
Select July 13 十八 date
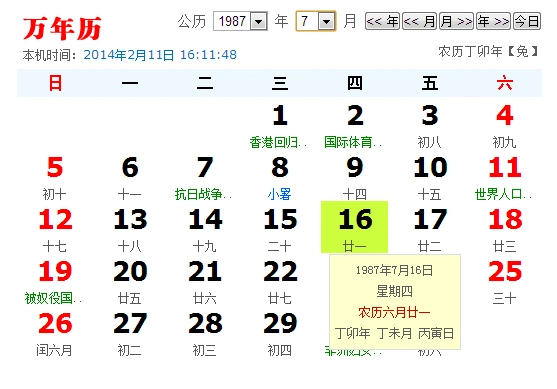pyautogui.click(x=130, y=229)
